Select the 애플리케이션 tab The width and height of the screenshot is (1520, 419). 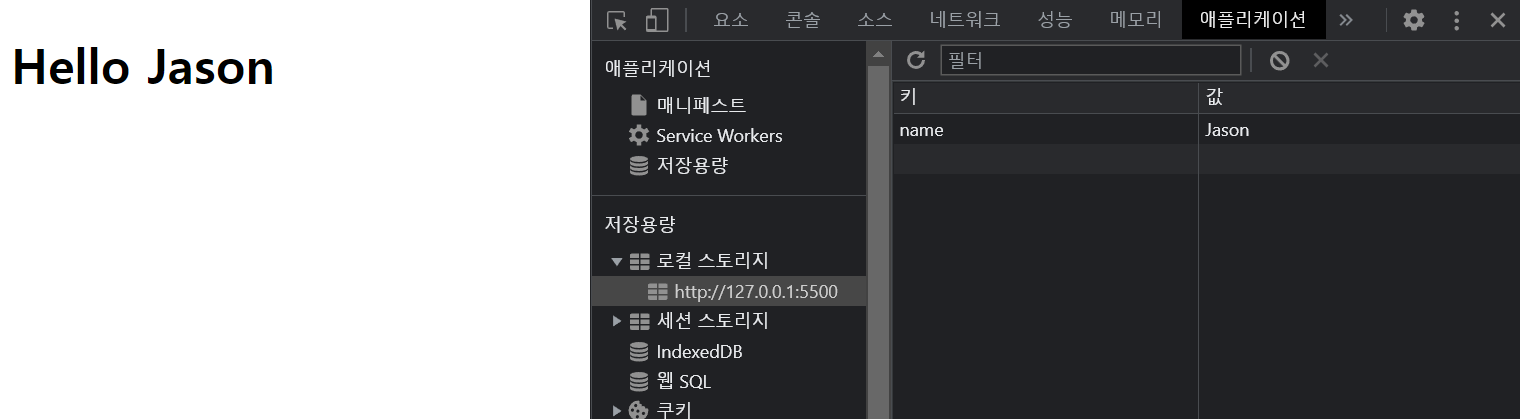tap(1253, 20)
